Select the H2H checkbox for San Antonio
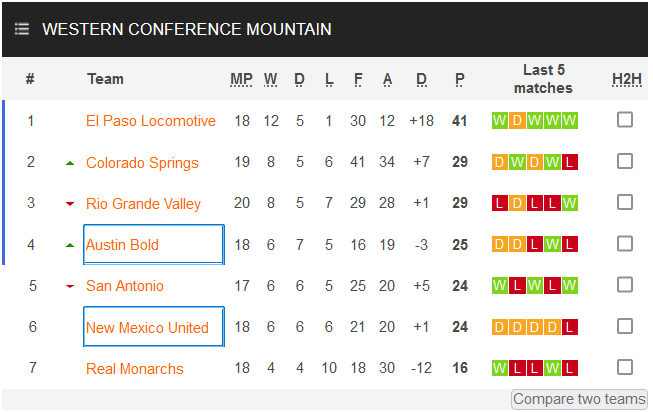This screenshot has width=653, height=412. coord(625,285)
